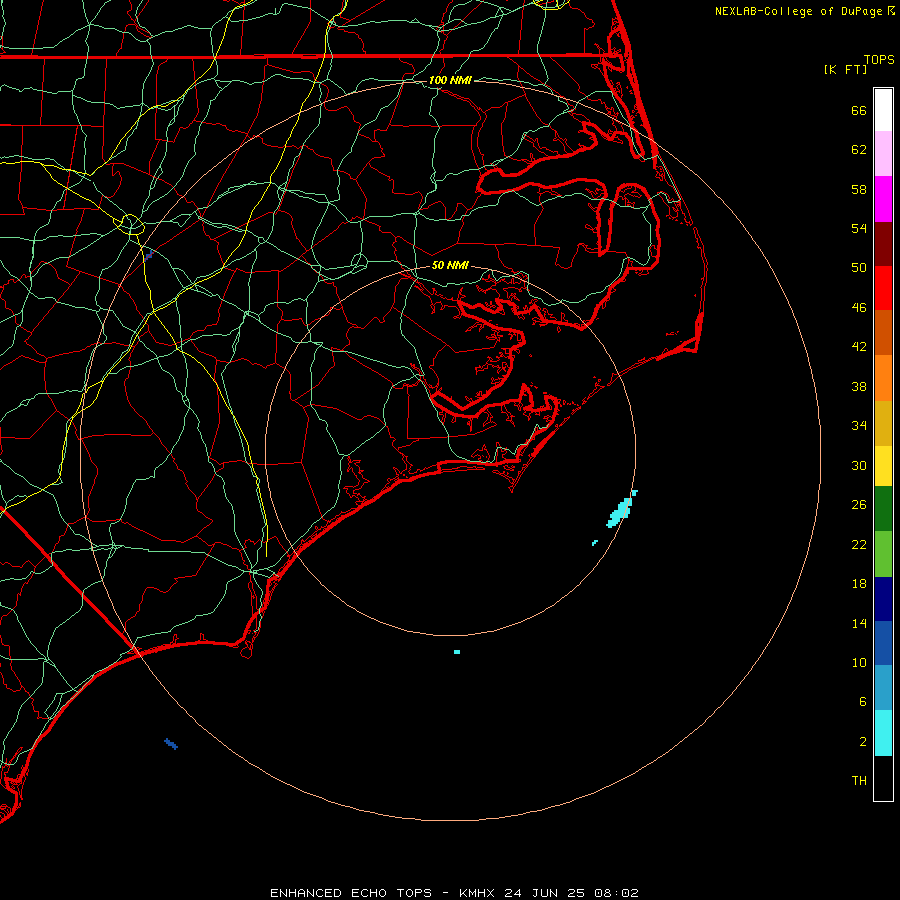Screen dimensions: 900x900
Task: Click the '14' scale label
Action: pyautogui.click(x=859, y=623)
